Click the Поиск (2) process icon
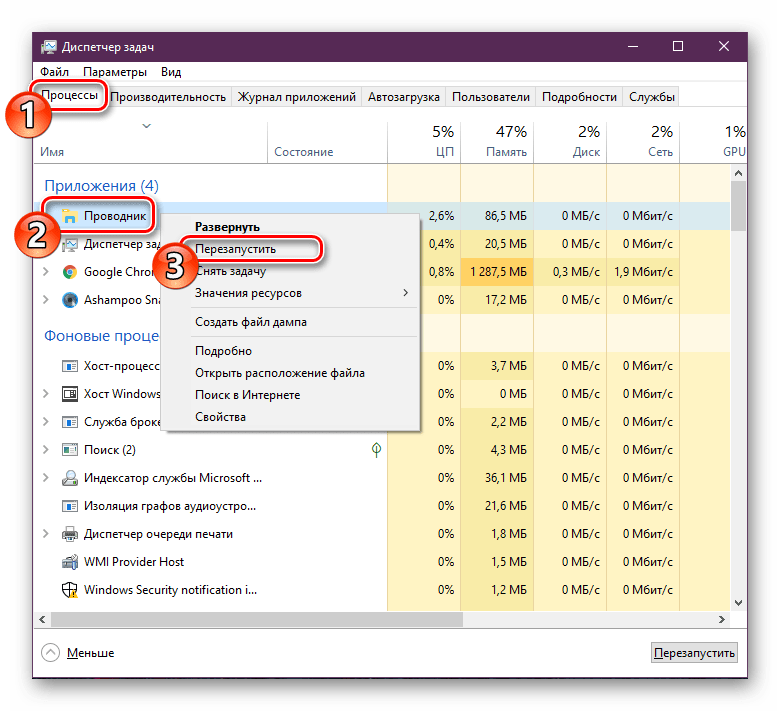 click(70, 450)
